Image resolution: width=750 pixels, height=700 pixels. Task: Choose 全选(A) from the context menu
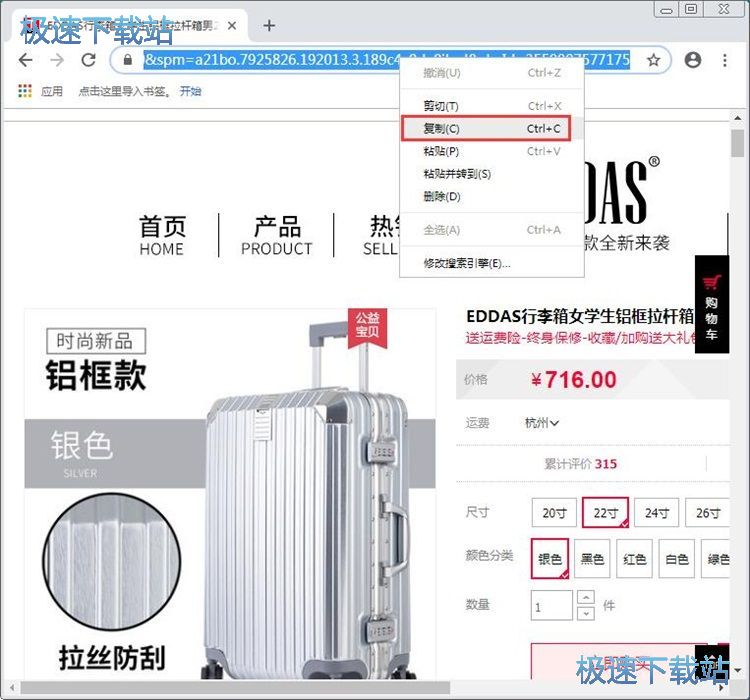coord(492,230)
